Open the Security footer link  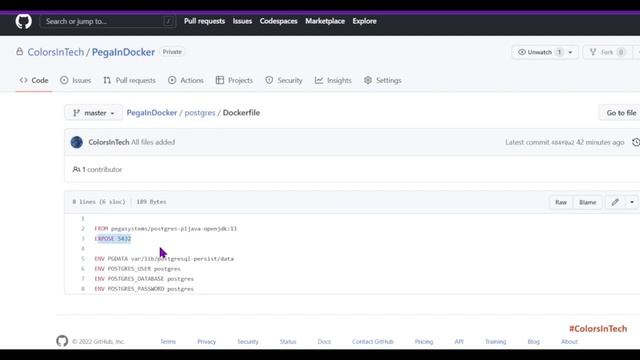coord(248,342)
